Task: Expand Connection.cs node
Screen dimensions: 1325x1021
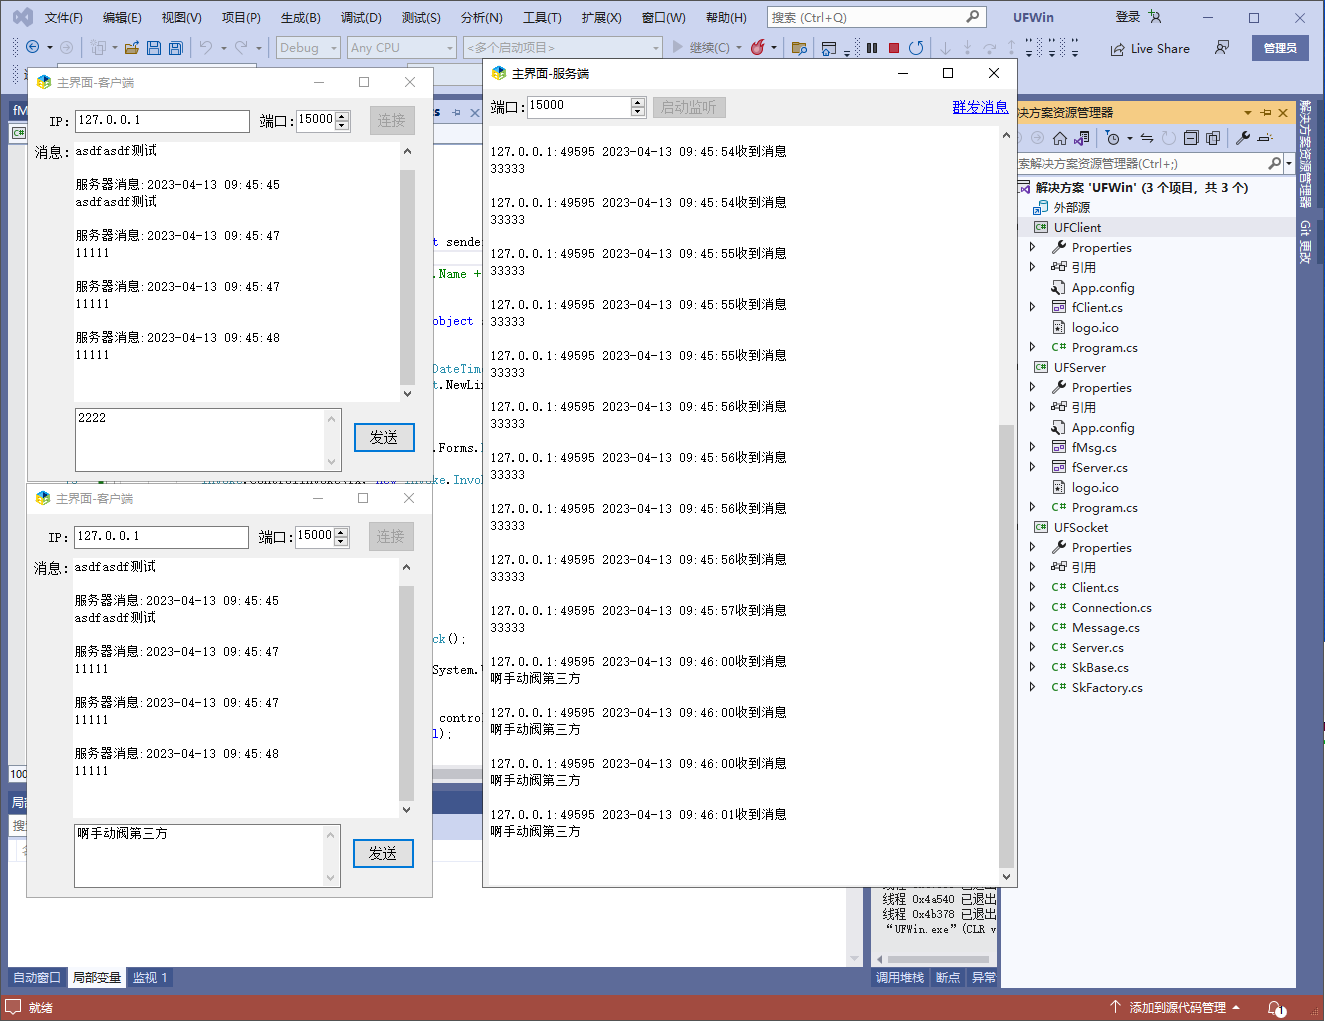Action: point(1033,607)
